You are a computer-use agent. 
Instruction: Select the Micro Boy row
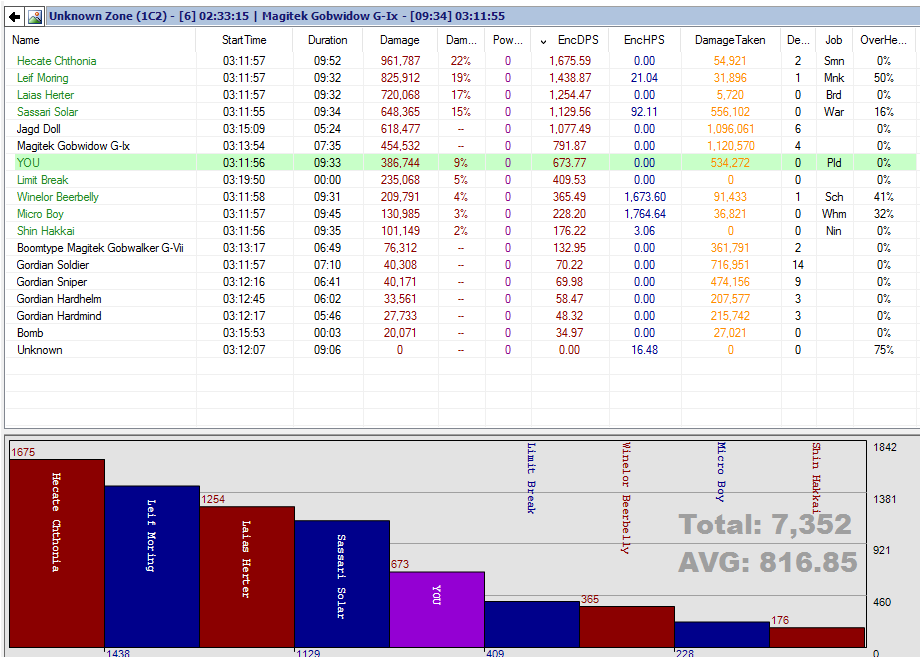click(x=461, y=214)
